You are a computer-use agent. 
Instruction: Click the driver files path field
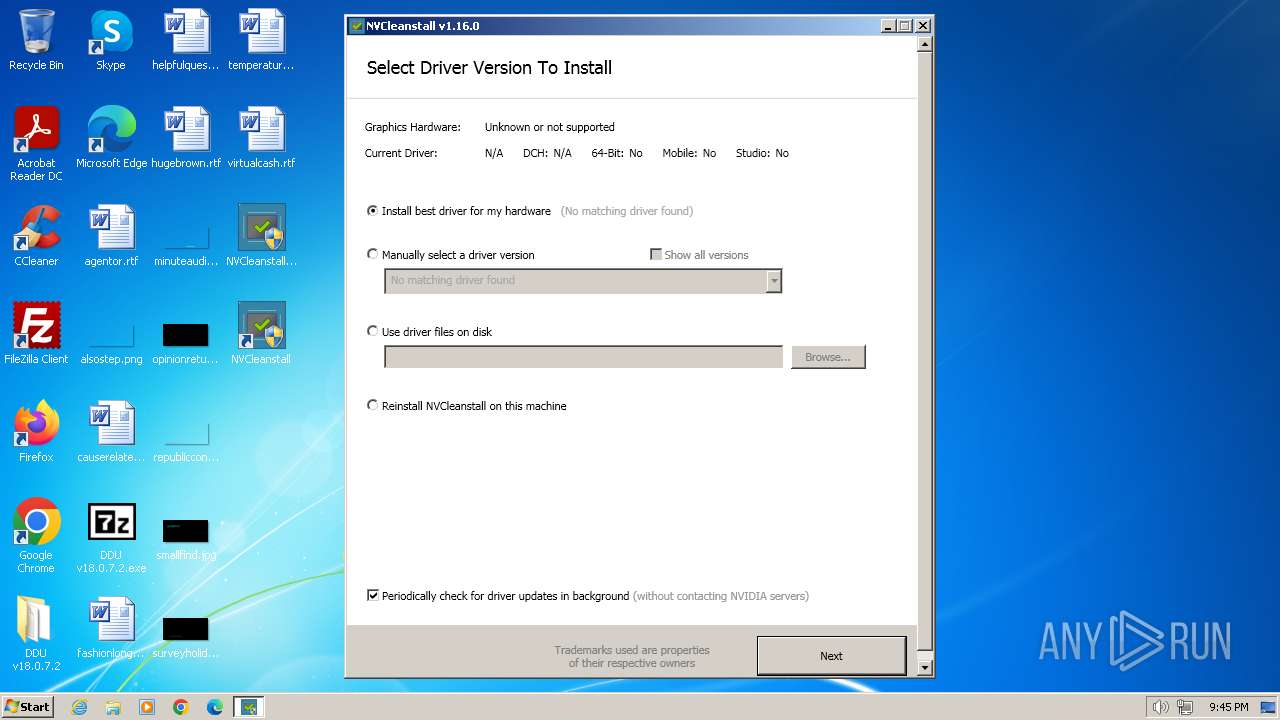(x=583, y=357)
